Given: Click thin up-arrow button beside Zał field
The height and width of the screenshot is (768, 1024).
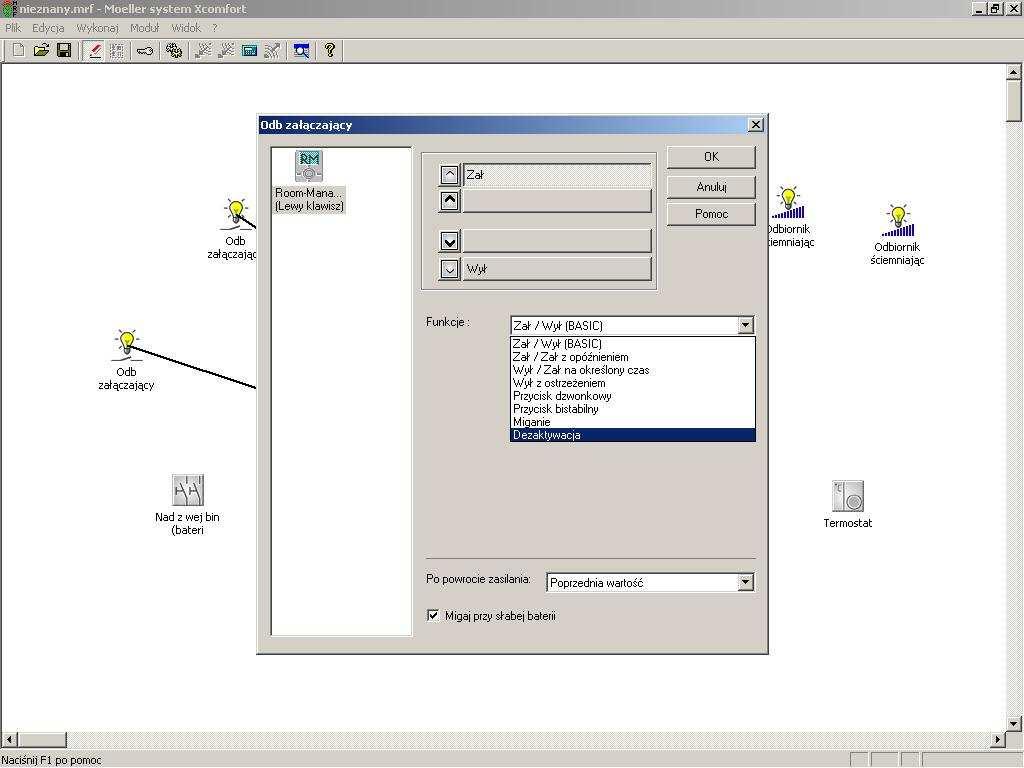Looking at the screenshot, I should point(449,175).
